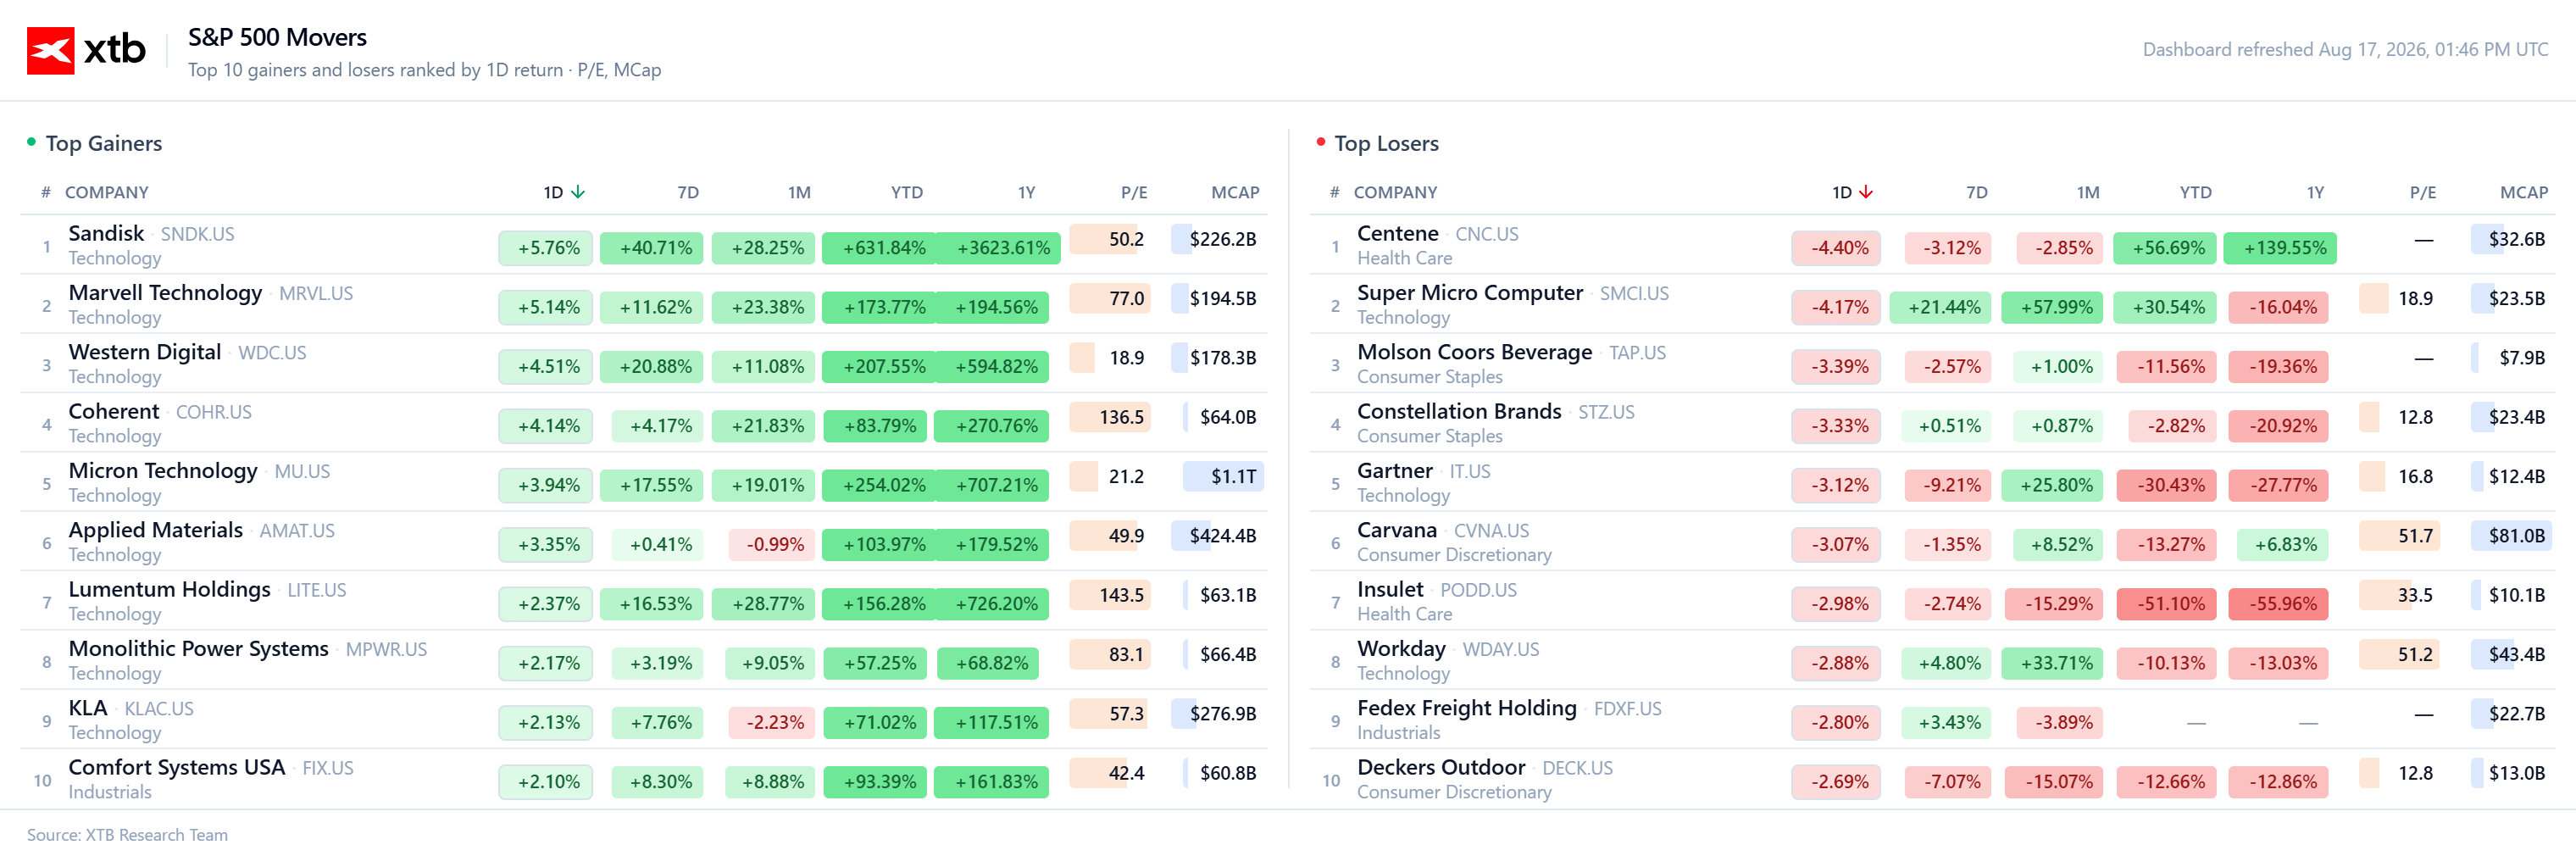Sort Top Gainers by COMPANY header
This screenshot has width=2576, height=856.
pos(107,192)
